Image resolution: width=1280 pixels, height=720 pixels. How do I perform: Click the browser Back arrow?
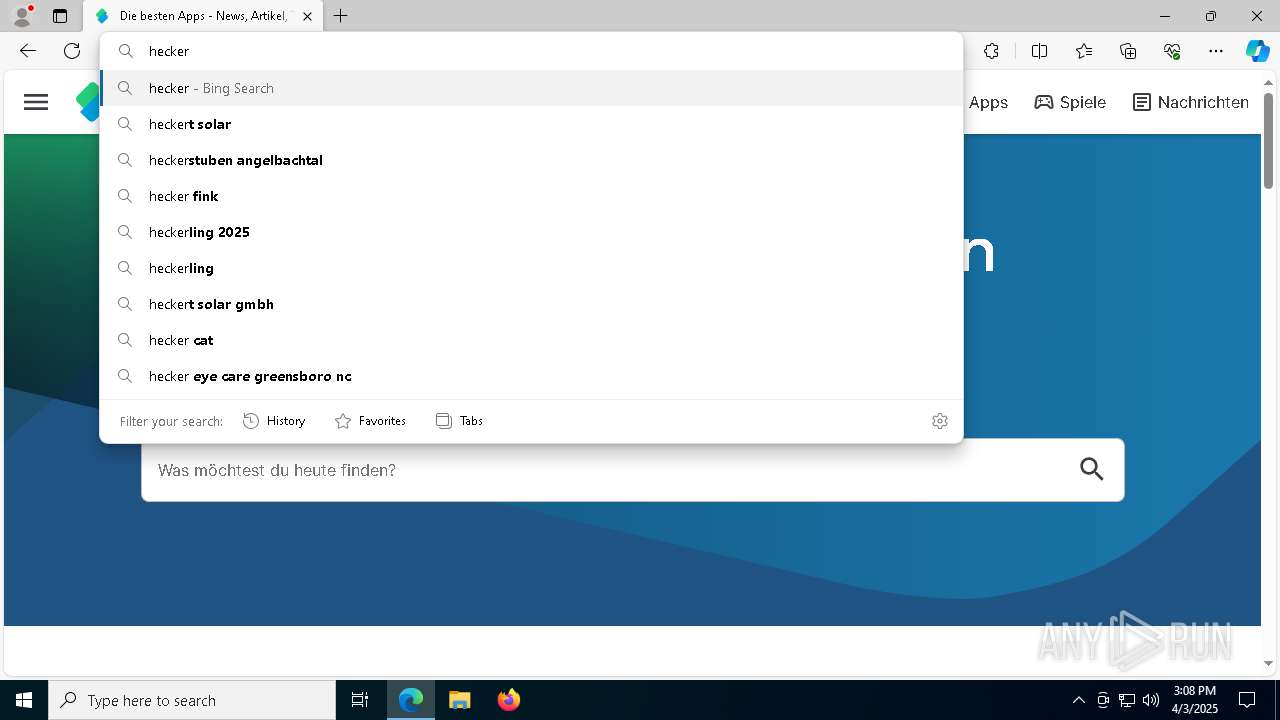tap(28, 51)
